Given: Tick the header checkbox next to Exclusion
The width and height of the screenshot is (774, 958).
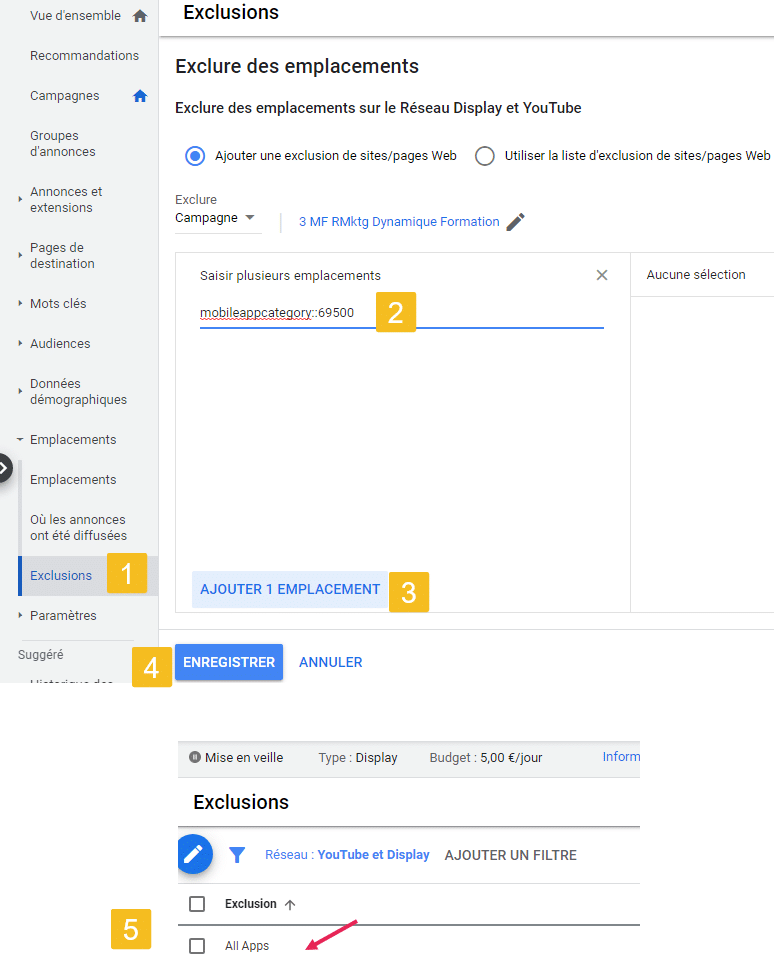Looking at the screenshot, I should (197, 904).
